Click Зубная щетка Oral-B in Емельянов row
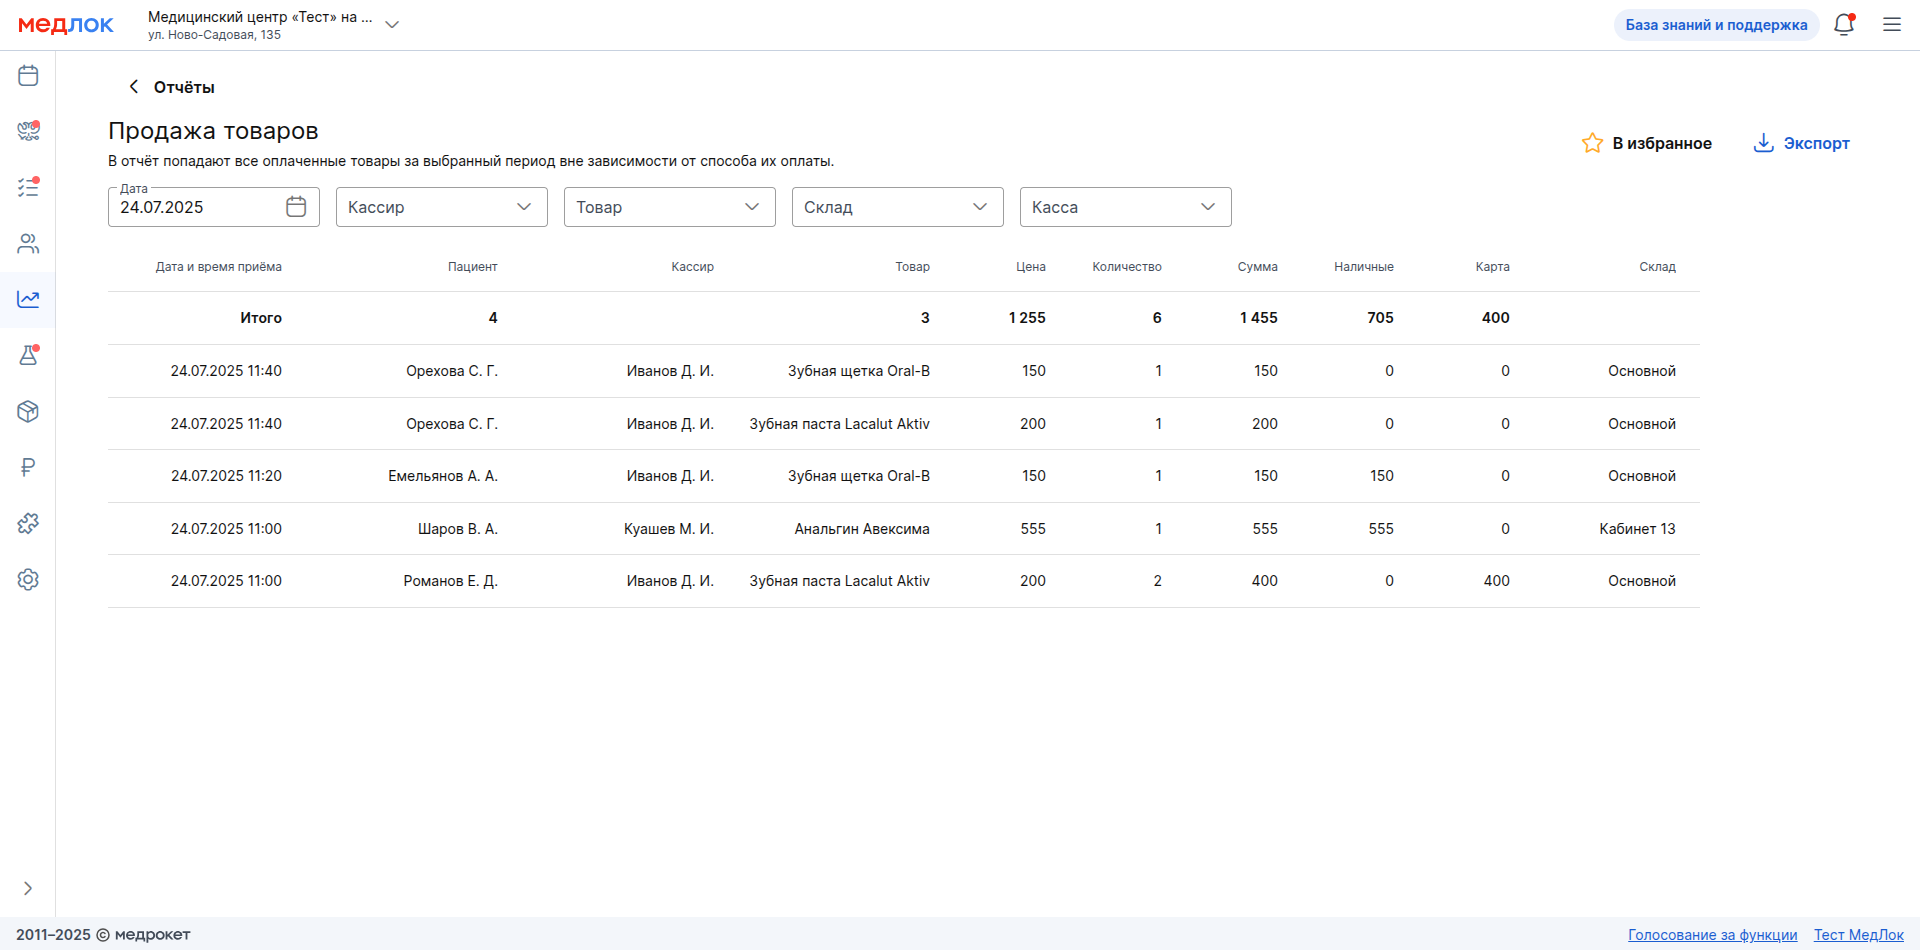 [859, 476]
